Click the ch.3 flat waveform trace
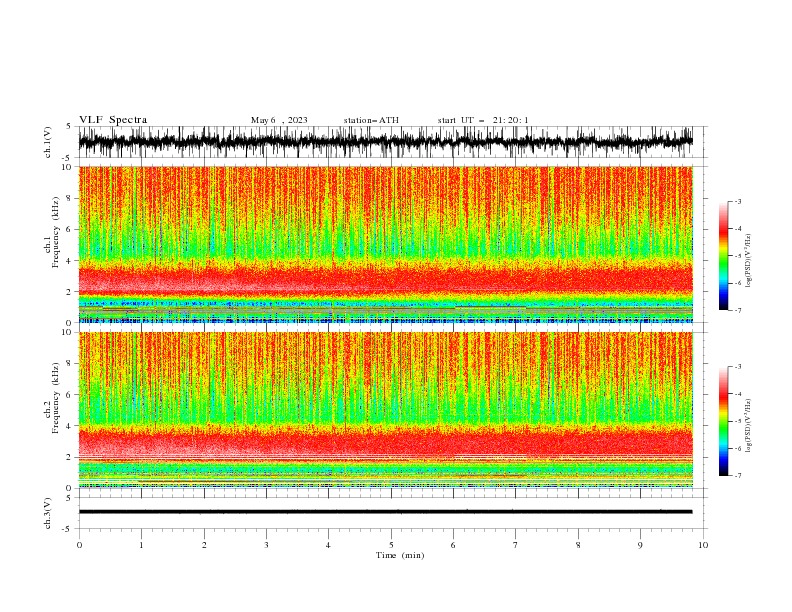The image size is (792, 612). [386, 512]
